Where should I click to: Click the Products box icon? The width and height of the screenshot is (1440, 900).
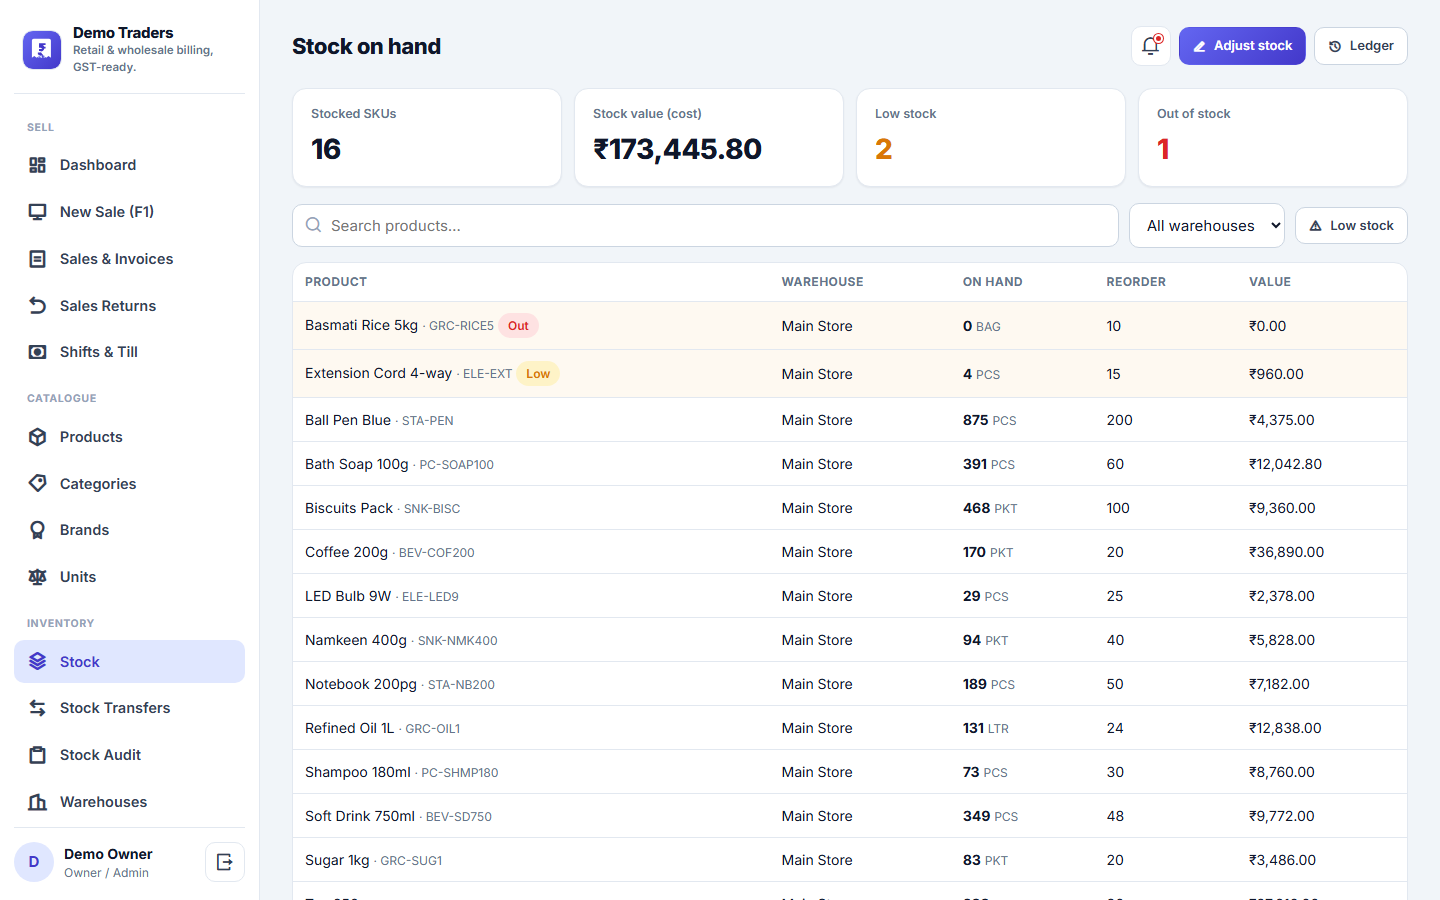click(38, 437)
